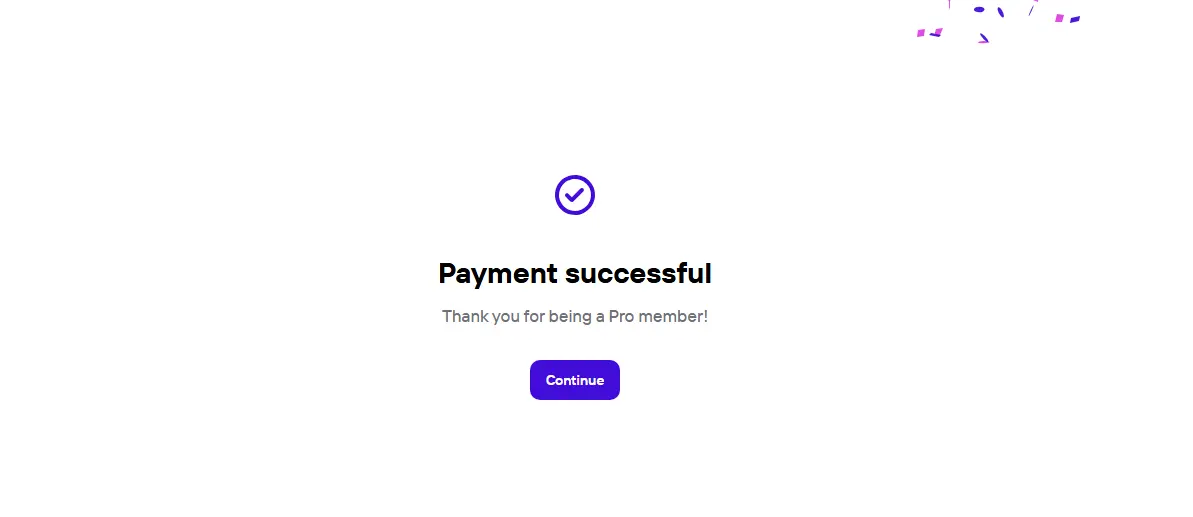Click the thin blue diagonal confetti streak

[x=1031, y=11]
